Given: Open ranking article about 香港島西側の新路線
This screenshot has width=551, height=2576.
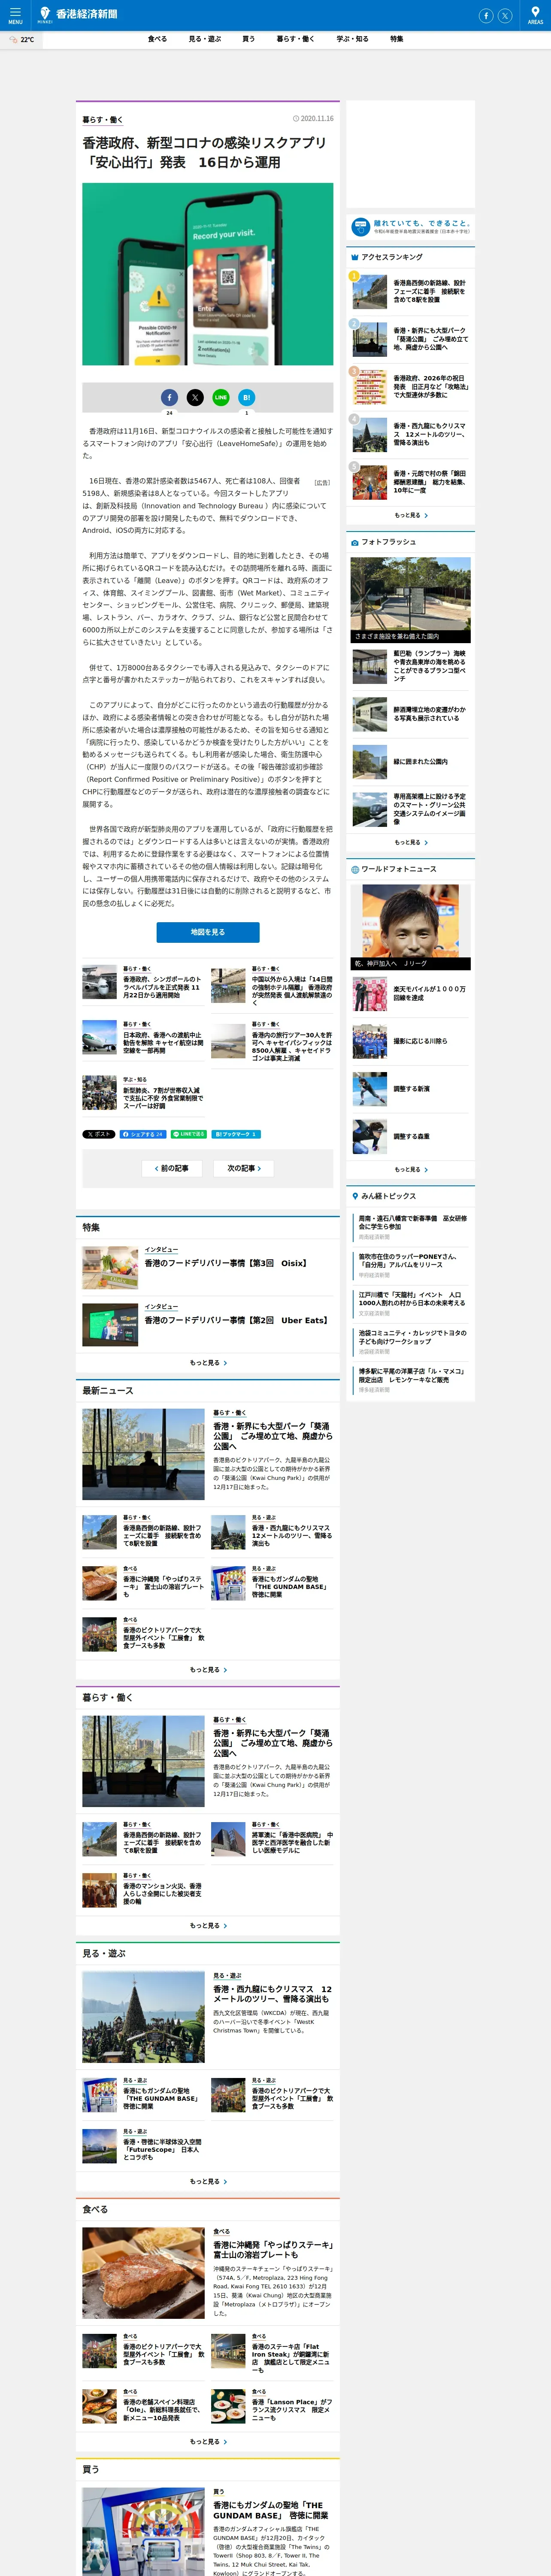Looking at the screenshot, I should click(x=430, y=291).
